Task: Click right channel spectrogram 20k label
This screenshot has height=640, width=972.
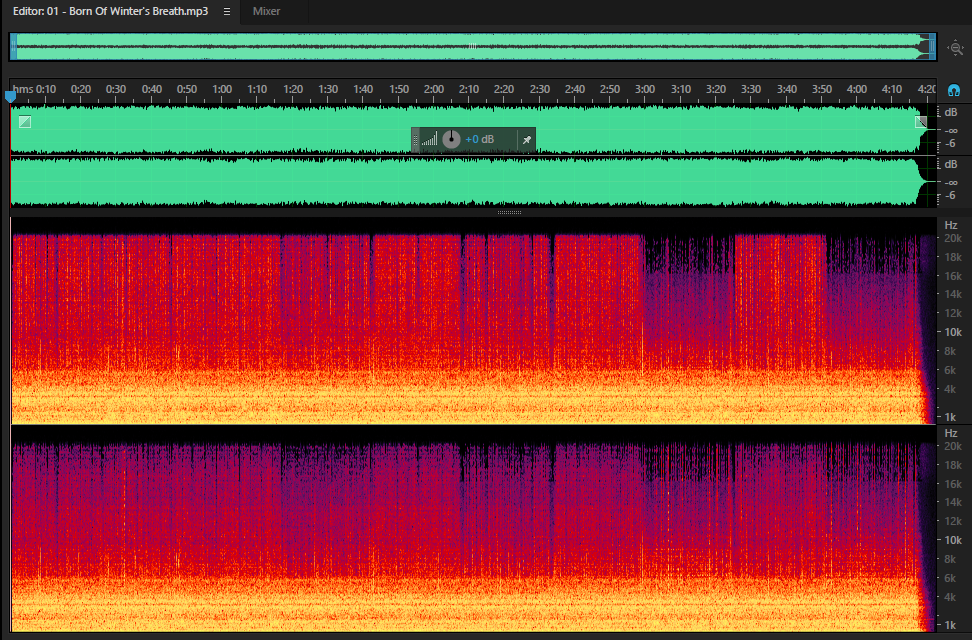Action: (953, 446)
